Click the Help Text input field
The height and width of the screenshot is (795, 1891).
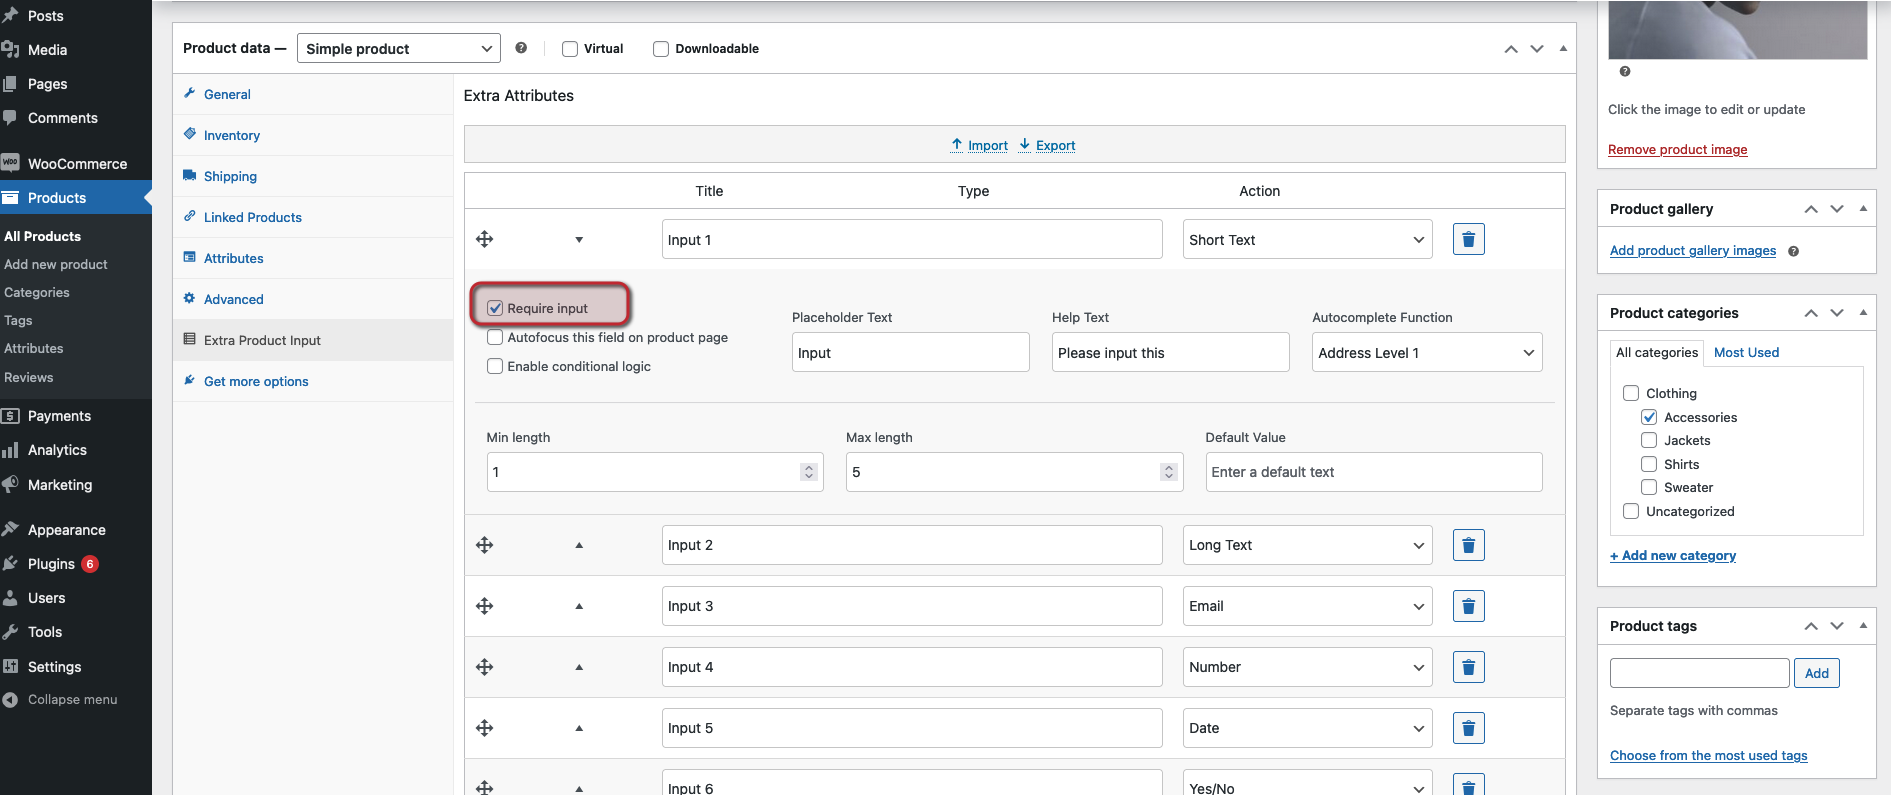coord(1170,352)
